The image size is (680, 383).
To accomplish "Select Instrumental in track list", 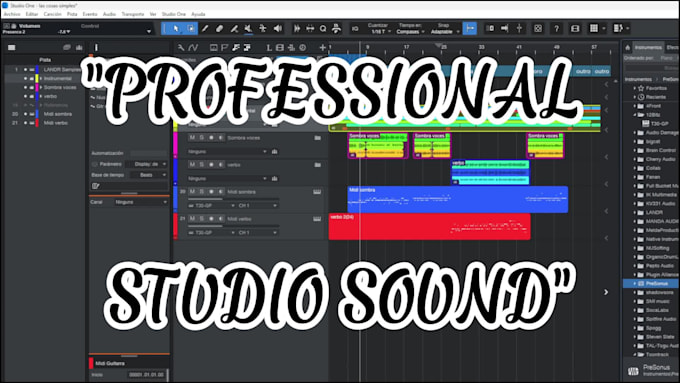I will click(x=57, y=79).
